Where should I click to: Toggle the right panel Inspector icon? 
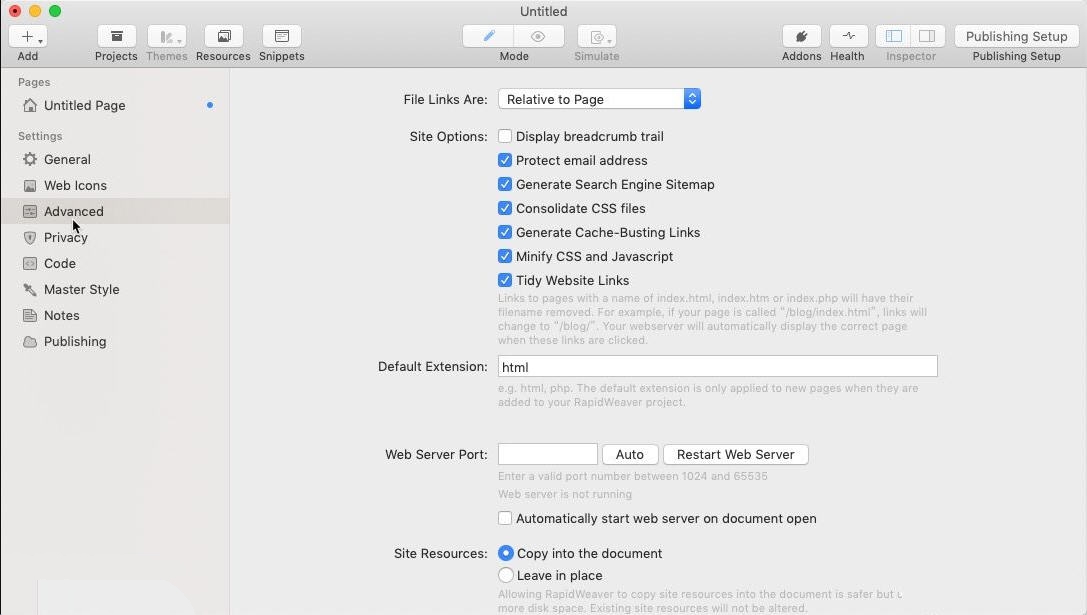point(928,37)
